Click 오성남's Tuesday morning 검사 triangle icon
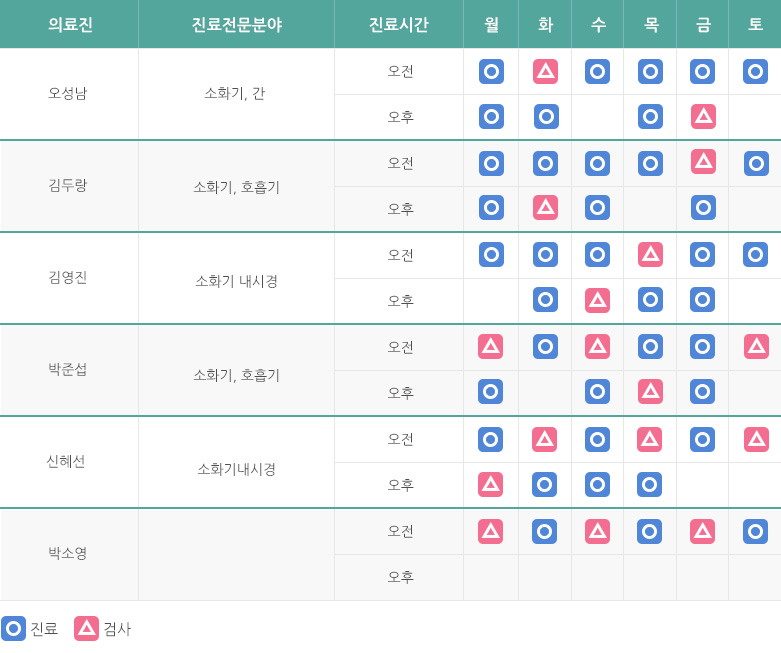Image resolution: width=781 pixels, height=653 pixels. click(x=545, y=71)
